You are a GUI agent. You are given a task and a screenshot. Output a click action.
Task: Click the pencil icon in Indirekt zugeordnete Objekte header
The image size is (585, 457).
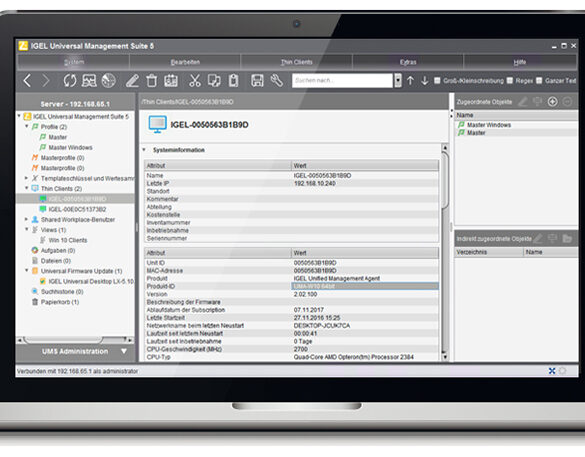point(538,238)
